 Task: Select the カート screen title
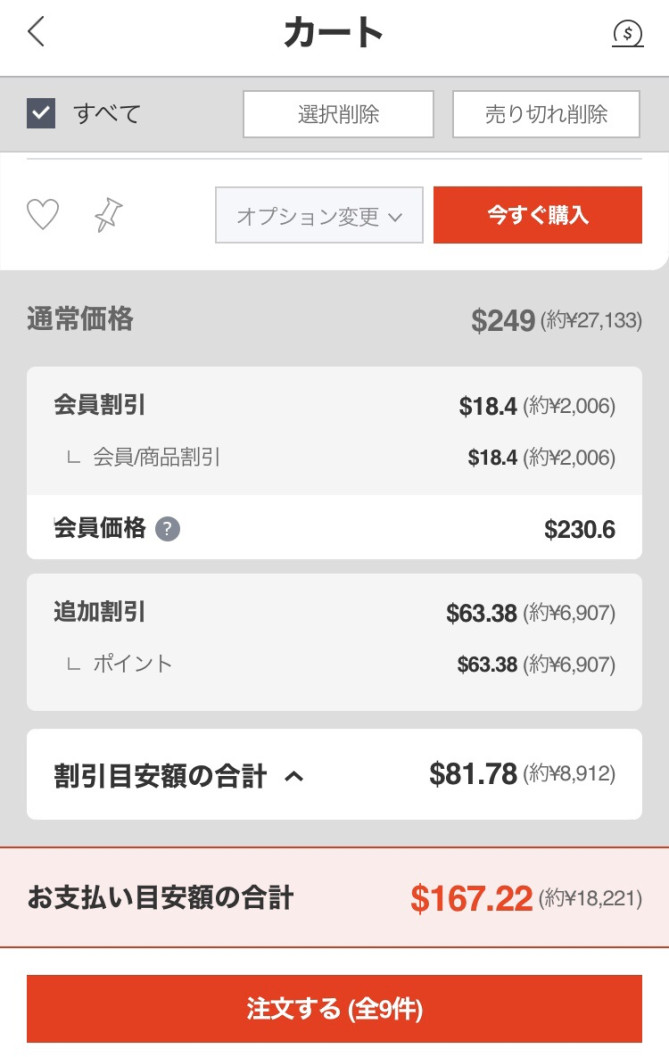pyautogui.click(x=334, y=31)
